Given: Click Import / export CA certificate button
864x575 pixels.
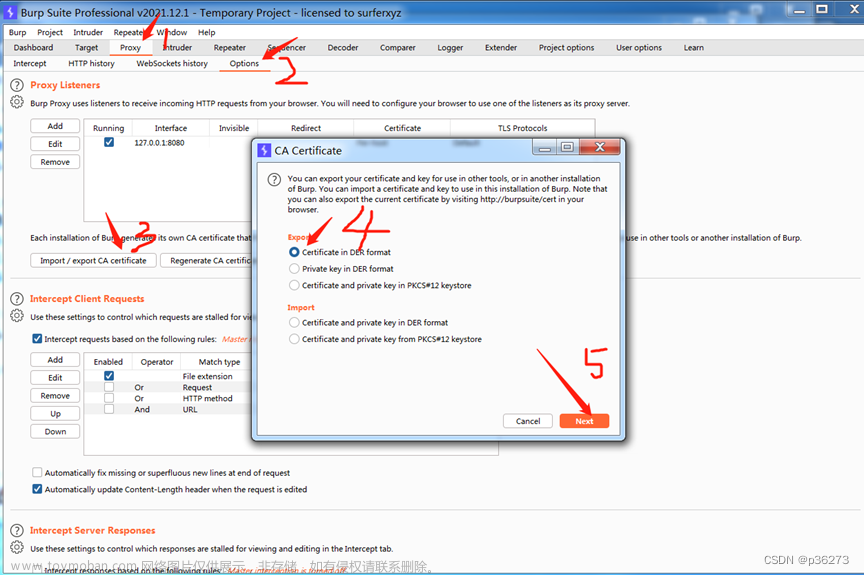Looking at the screenshot, I should [x=93, y=261].
